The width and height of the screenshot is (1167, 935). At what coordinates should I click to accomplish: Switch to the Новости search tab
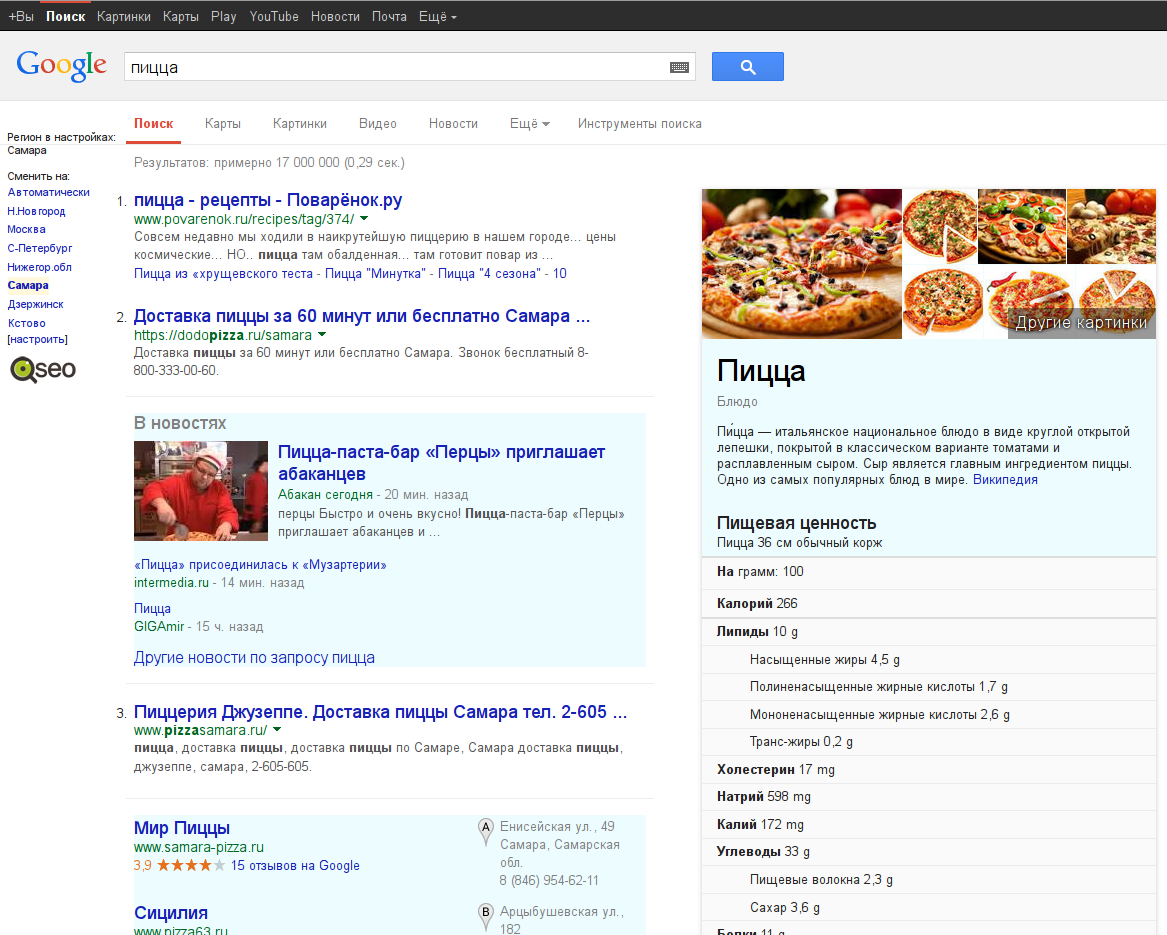pyautogui.click(x=453, y=124)
